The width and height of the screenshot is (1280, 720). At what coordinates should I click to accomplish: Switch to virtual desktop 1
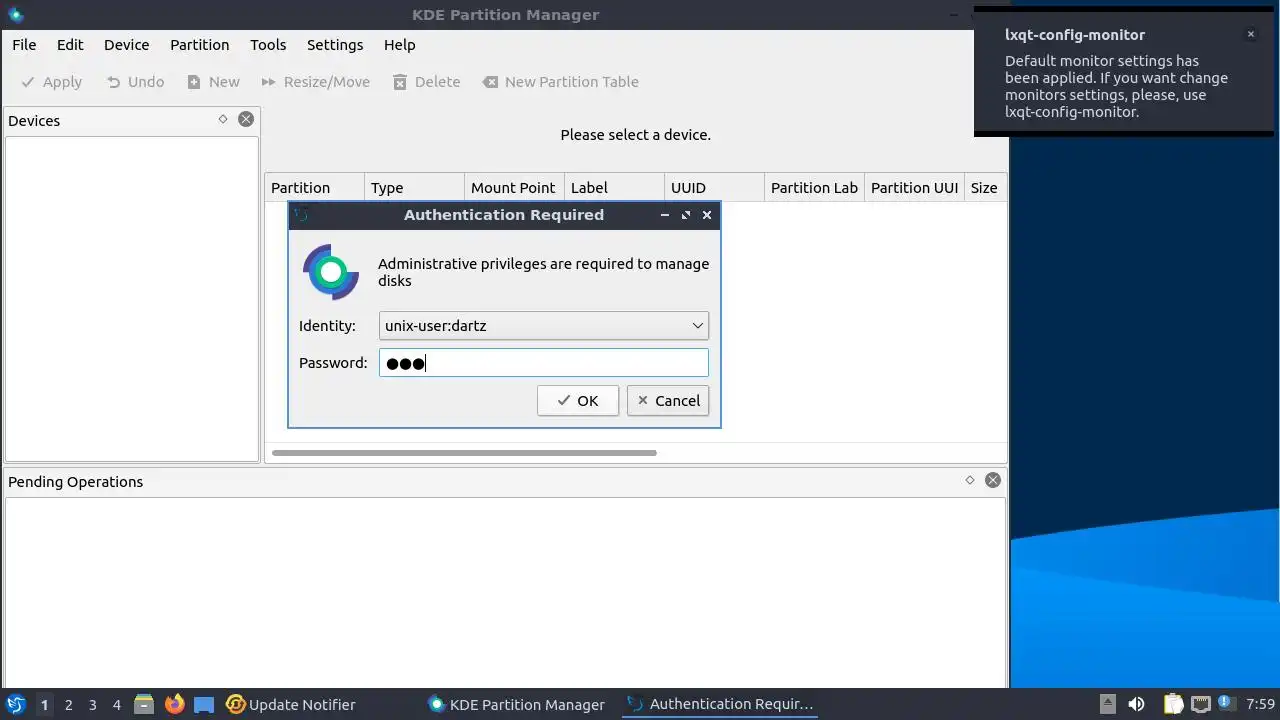click(x=44, y=705)
